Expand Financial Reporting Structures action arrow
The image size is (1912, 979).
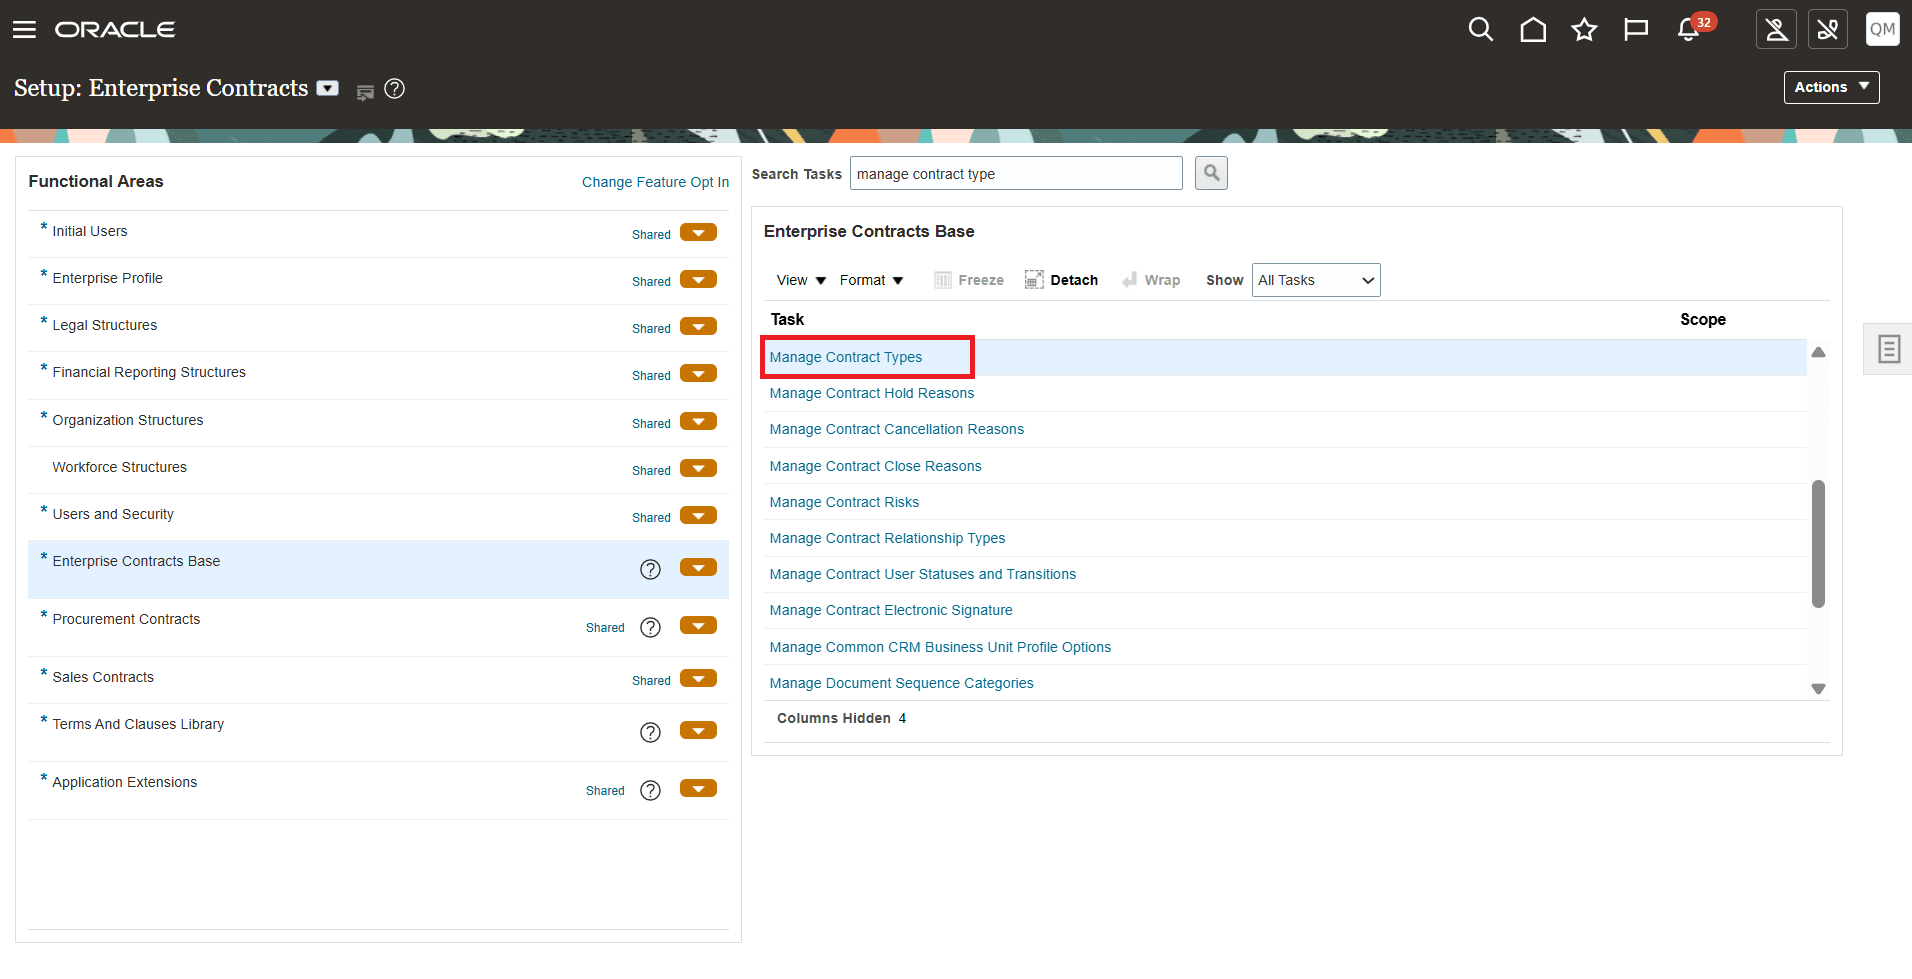(x=698, y=373)
